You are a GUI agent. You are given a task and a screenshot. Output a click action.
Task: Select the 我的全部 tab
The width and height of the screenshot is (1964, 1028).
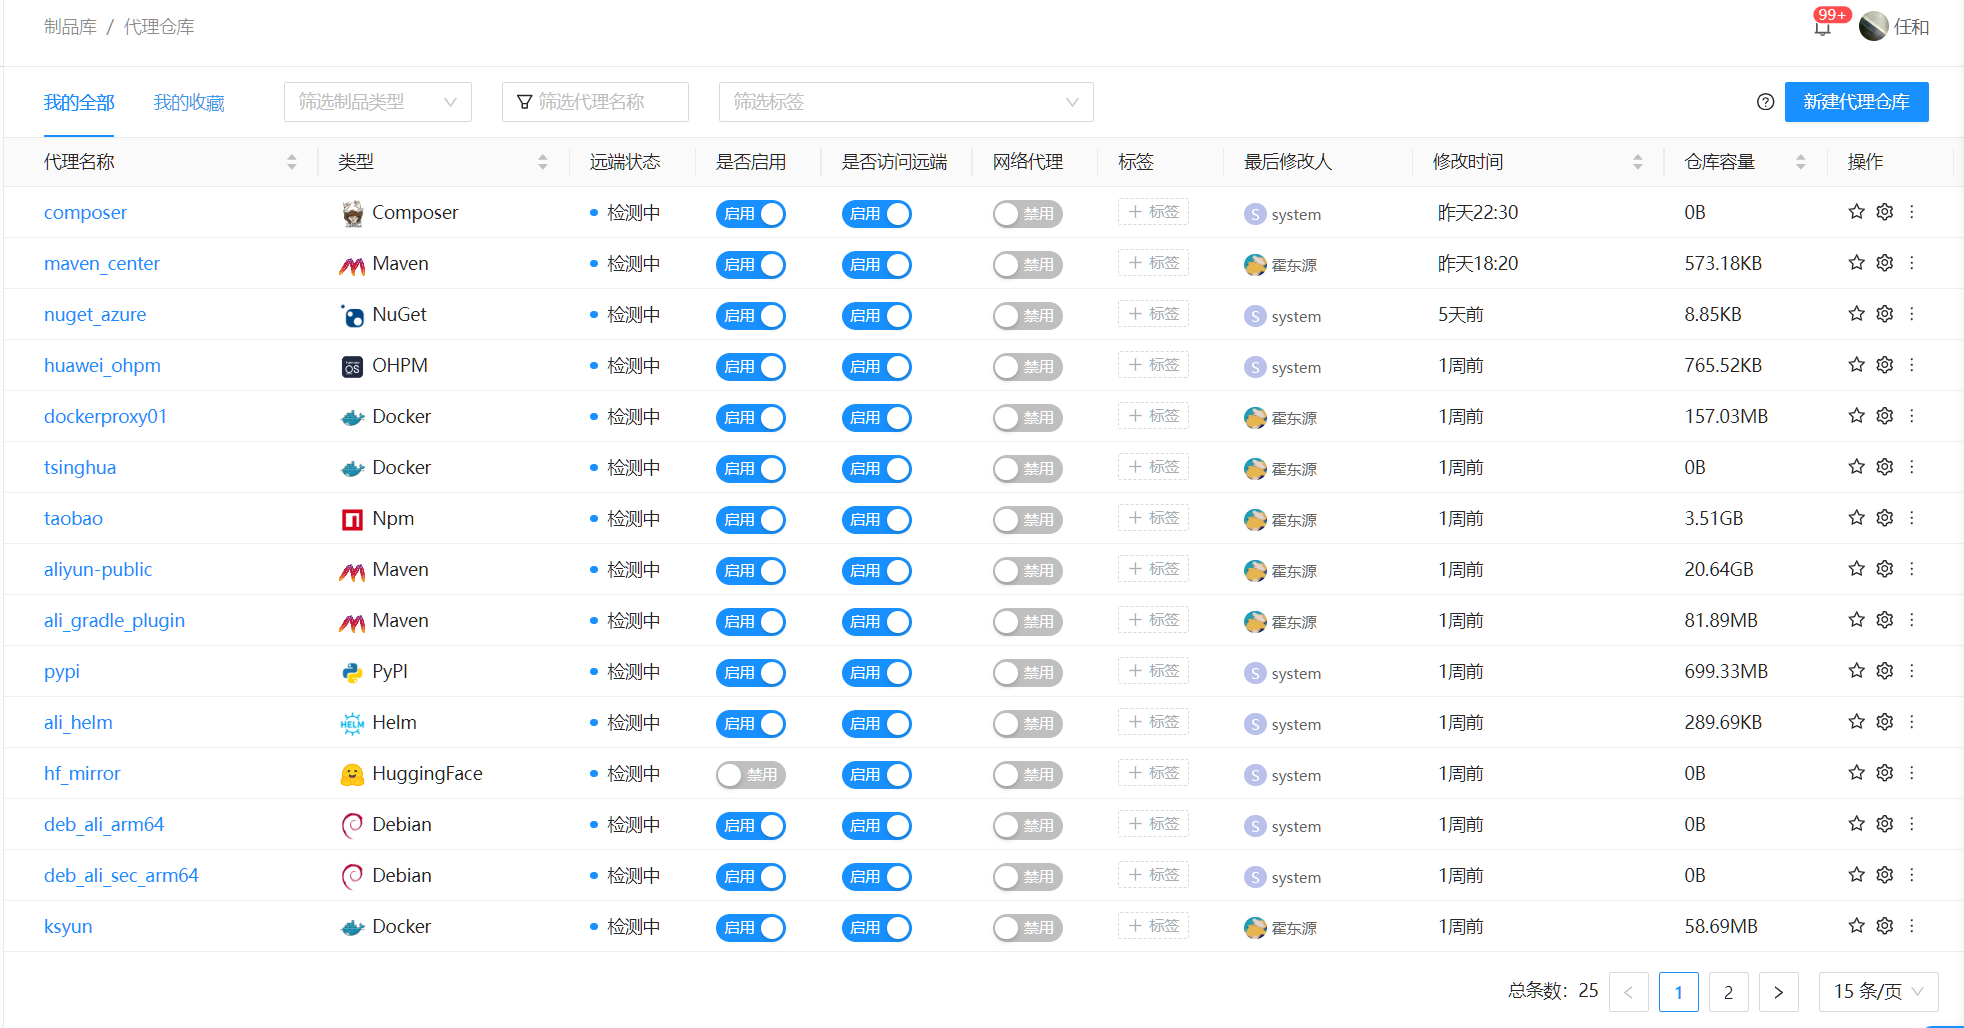click(79, 102)
